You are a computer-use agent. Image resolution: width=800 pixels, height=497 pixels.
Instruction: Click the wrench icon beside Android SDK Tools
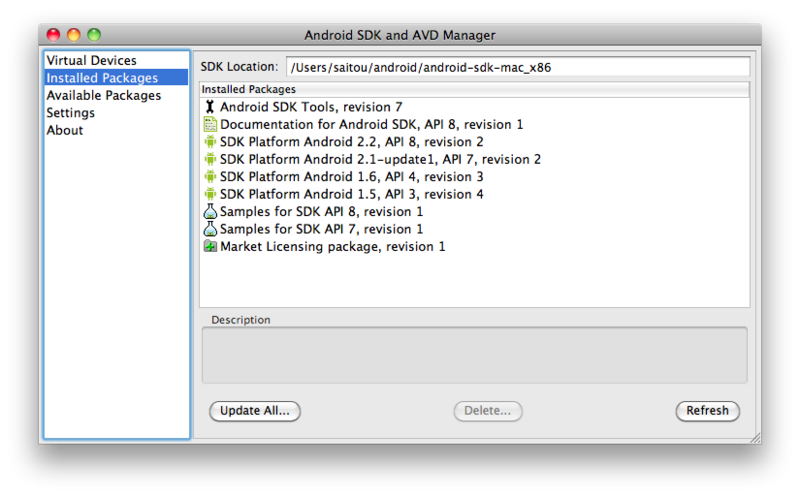coord(210,107)
